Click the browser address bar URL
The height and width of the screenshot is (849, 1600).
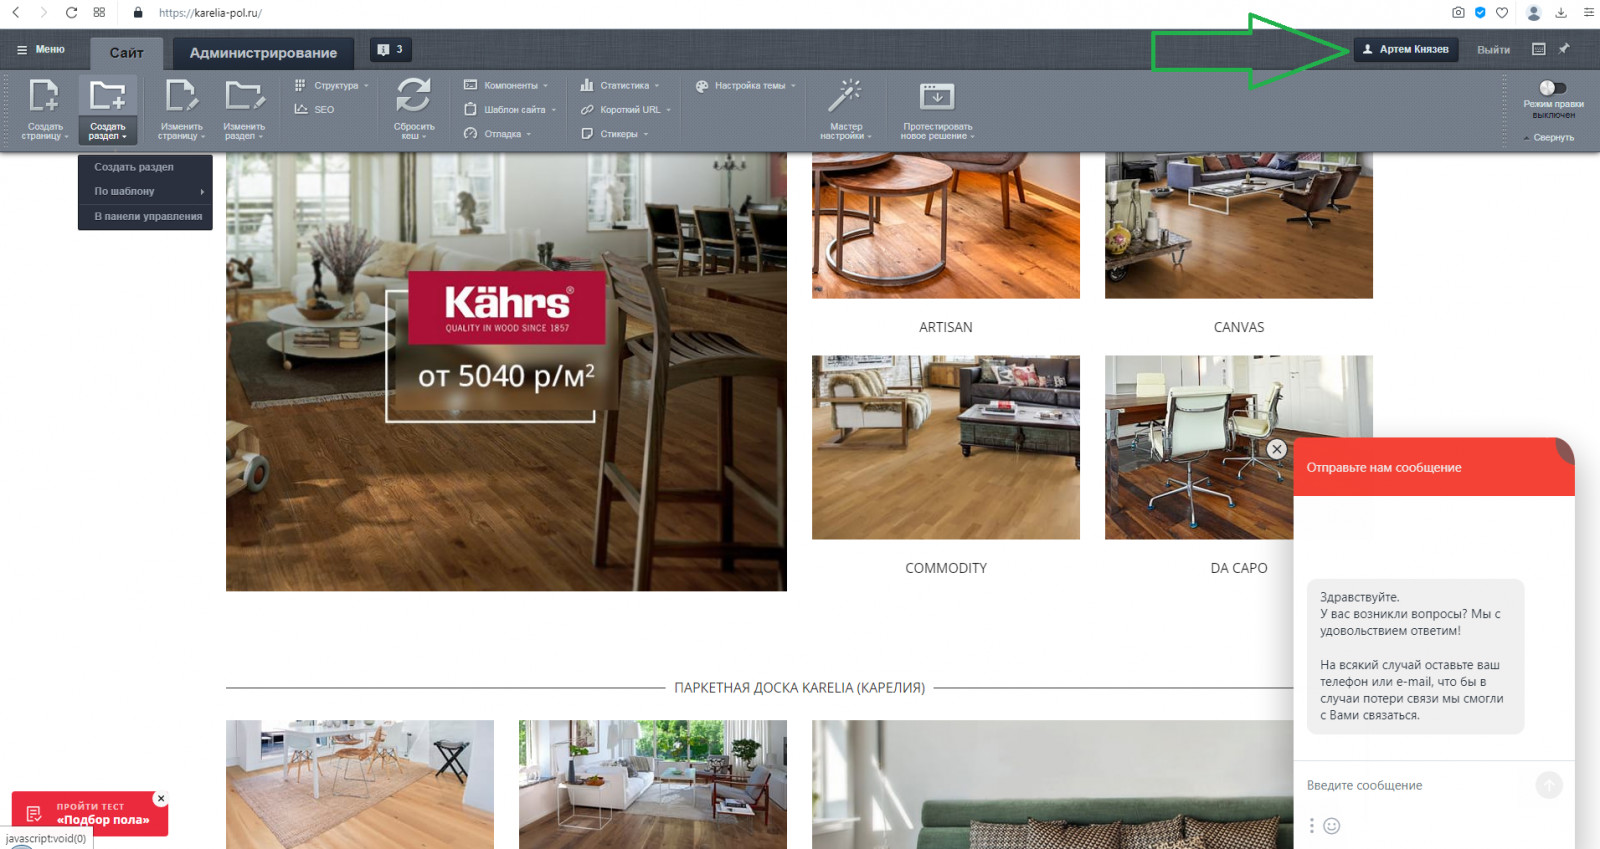point(210,13)
